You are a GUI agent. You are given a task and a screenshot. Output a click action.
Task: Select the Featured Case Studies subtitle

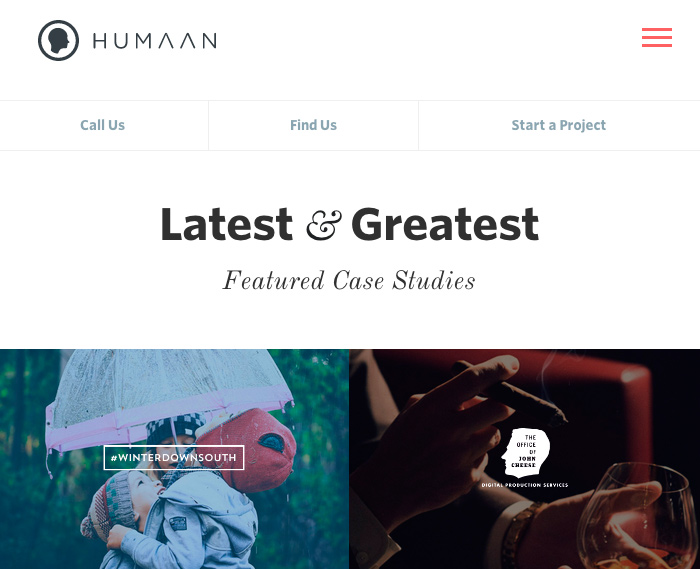[349, 280]
